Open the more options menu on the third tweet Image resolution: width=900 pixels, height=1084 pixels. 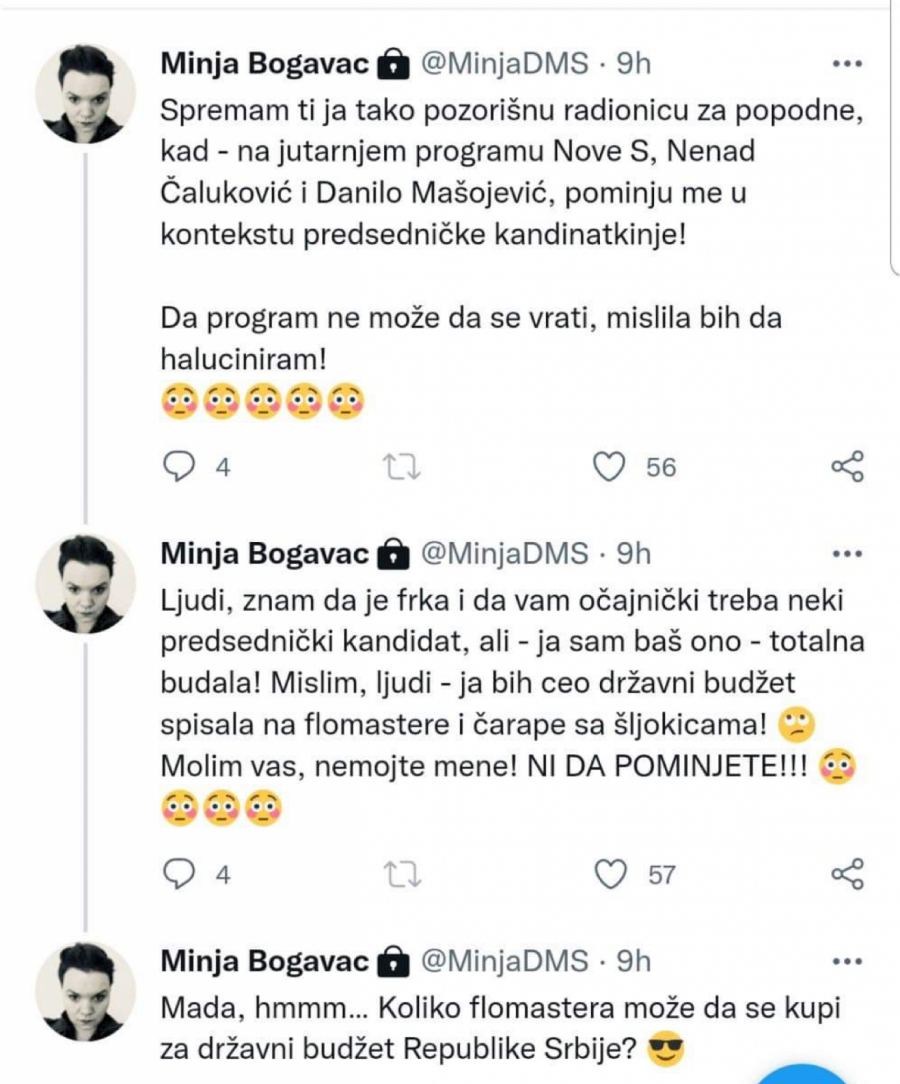848,959
